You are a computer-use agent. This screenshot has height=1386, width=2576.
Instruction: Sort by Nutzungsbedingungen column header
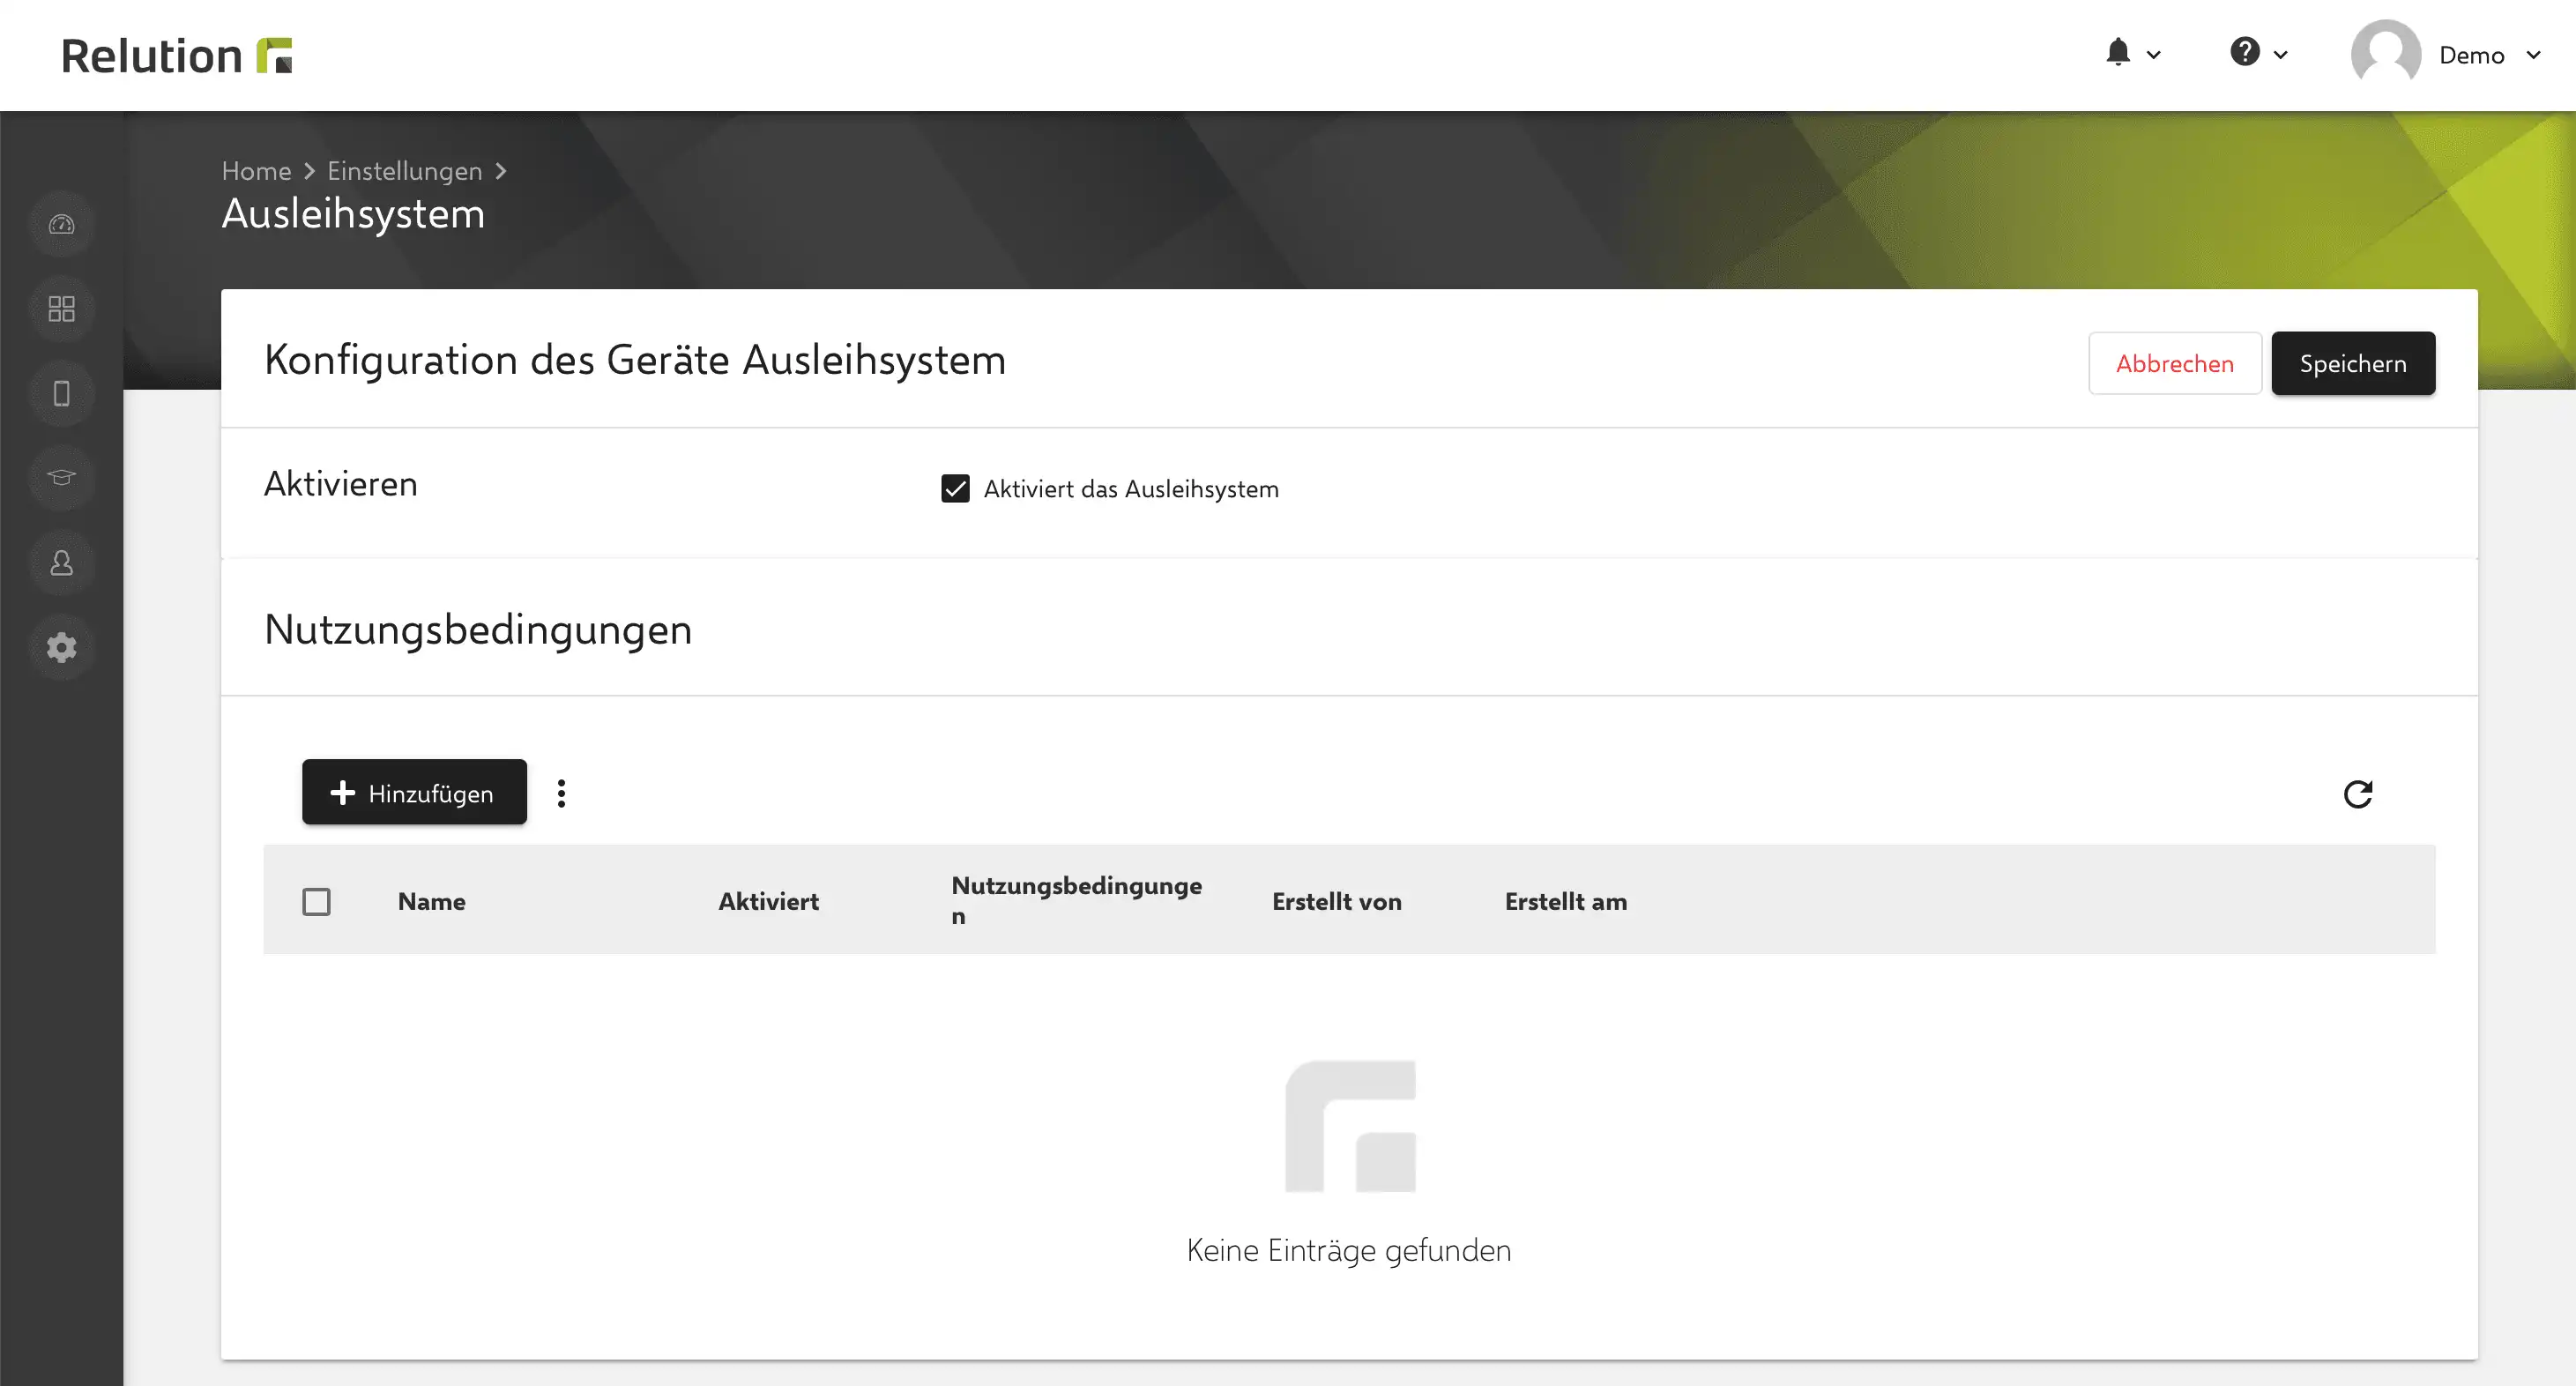1076,900
